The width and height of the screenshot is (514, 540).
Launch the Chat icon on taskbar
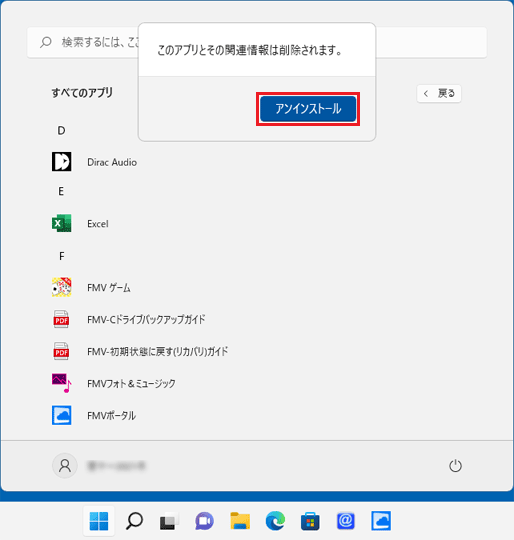pos(204,521)
